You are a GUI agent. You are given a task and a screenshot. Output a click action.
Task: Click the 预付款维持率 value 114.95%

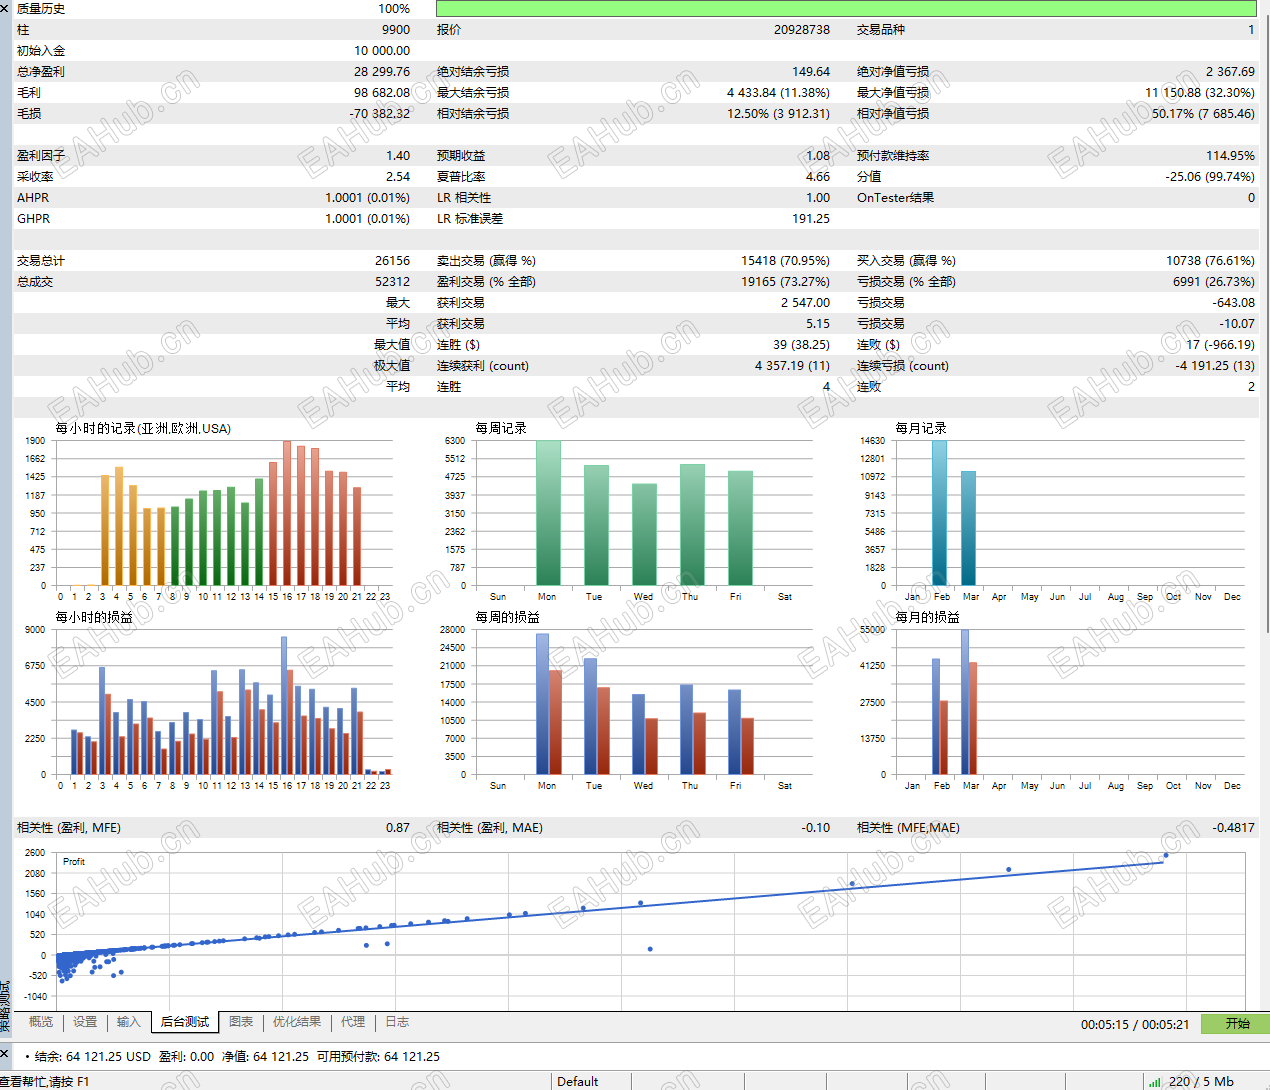pos(1230,156)
